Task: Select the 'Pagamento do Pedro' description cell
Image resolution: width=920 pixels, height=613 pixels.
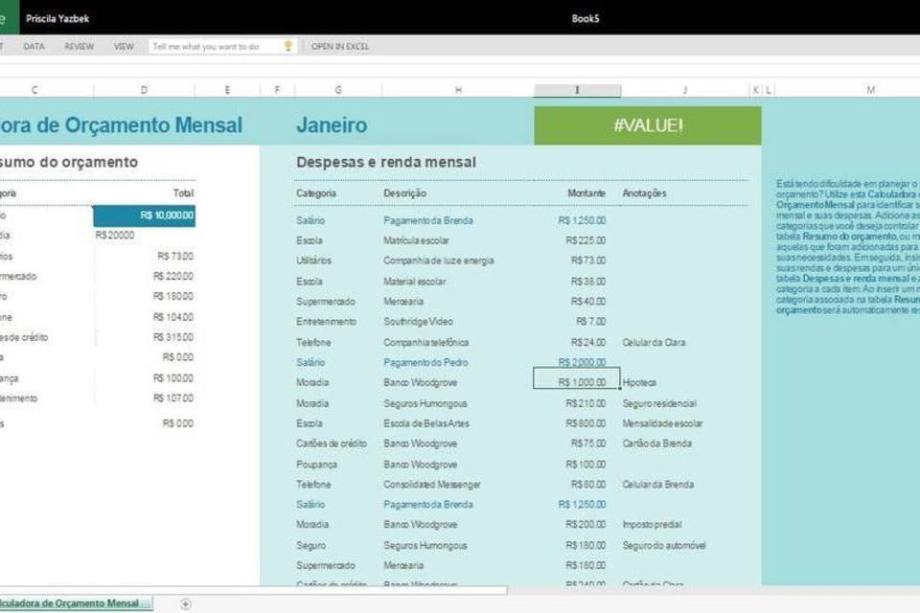Action: [x=425, y=362]
